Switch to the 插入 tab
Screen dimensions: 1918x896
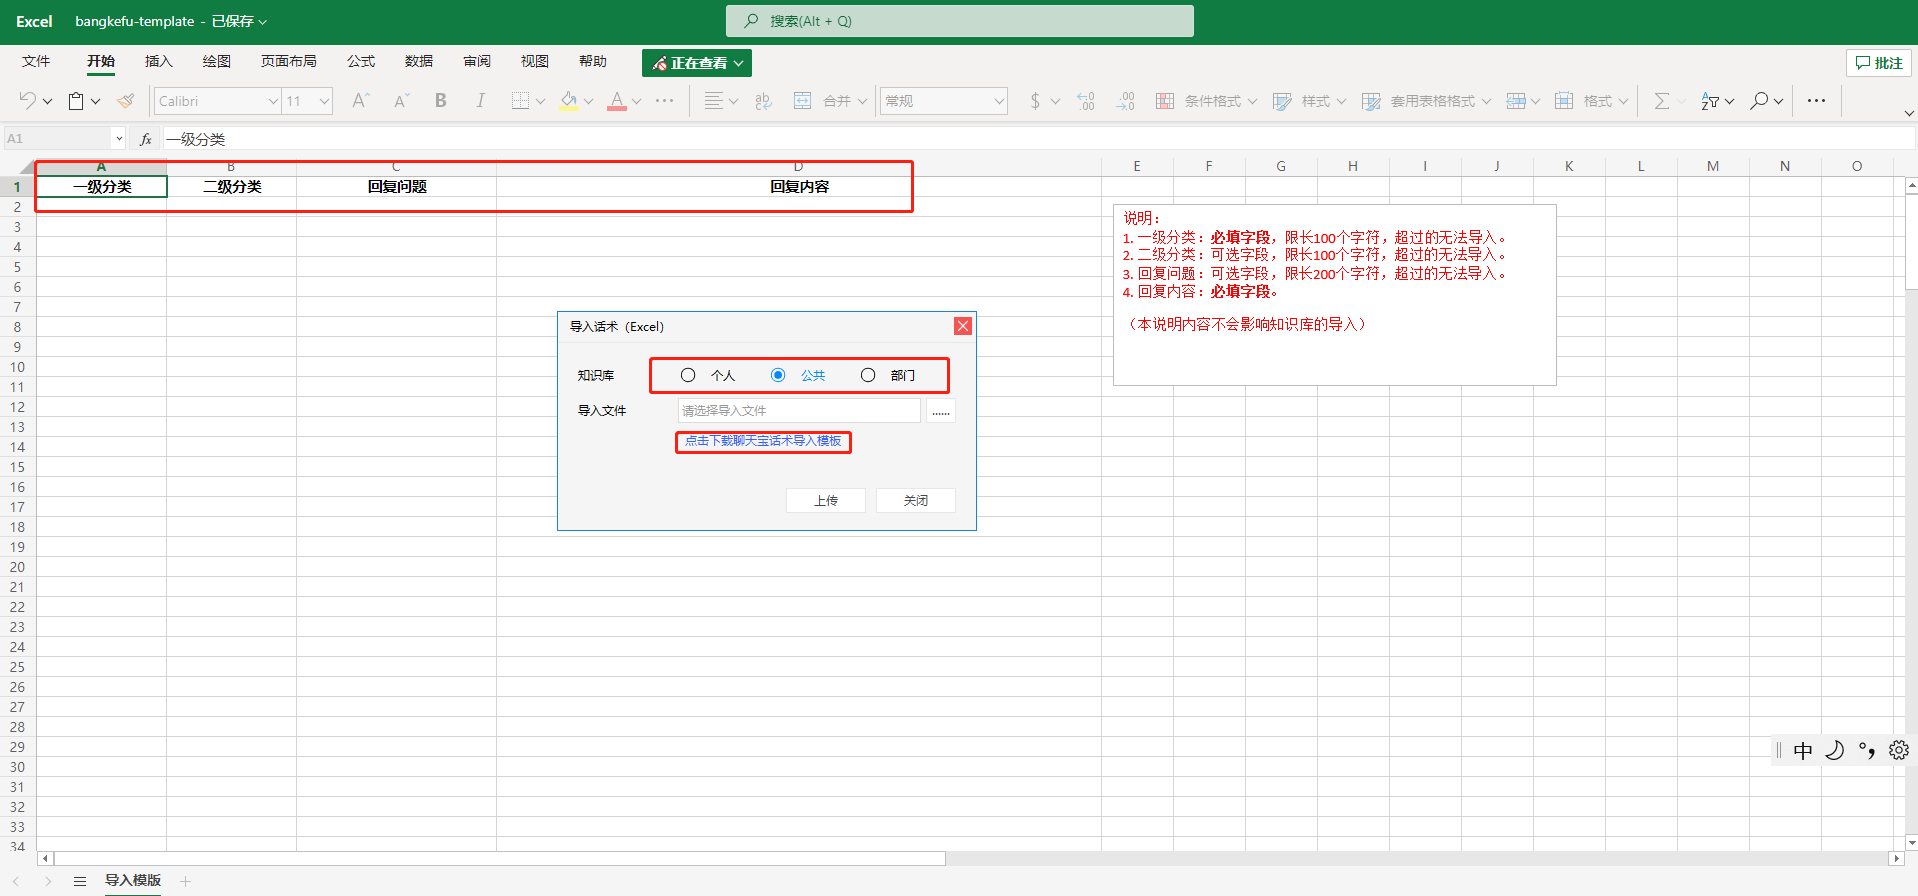(159, 61)
